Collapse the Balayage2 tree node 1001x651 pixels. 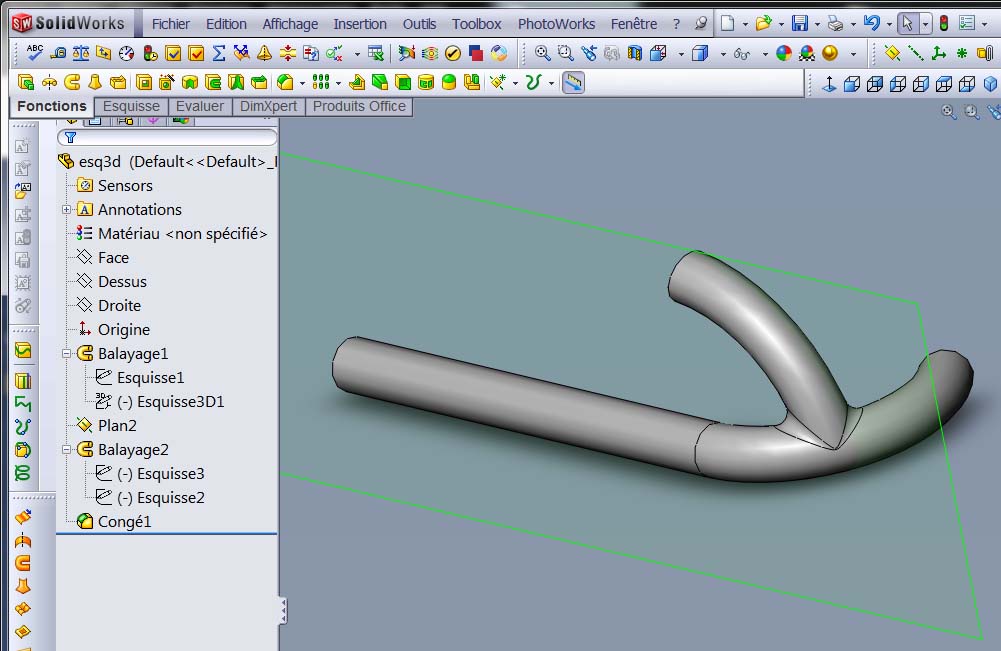pyautogui.click(x=66, y=450)
